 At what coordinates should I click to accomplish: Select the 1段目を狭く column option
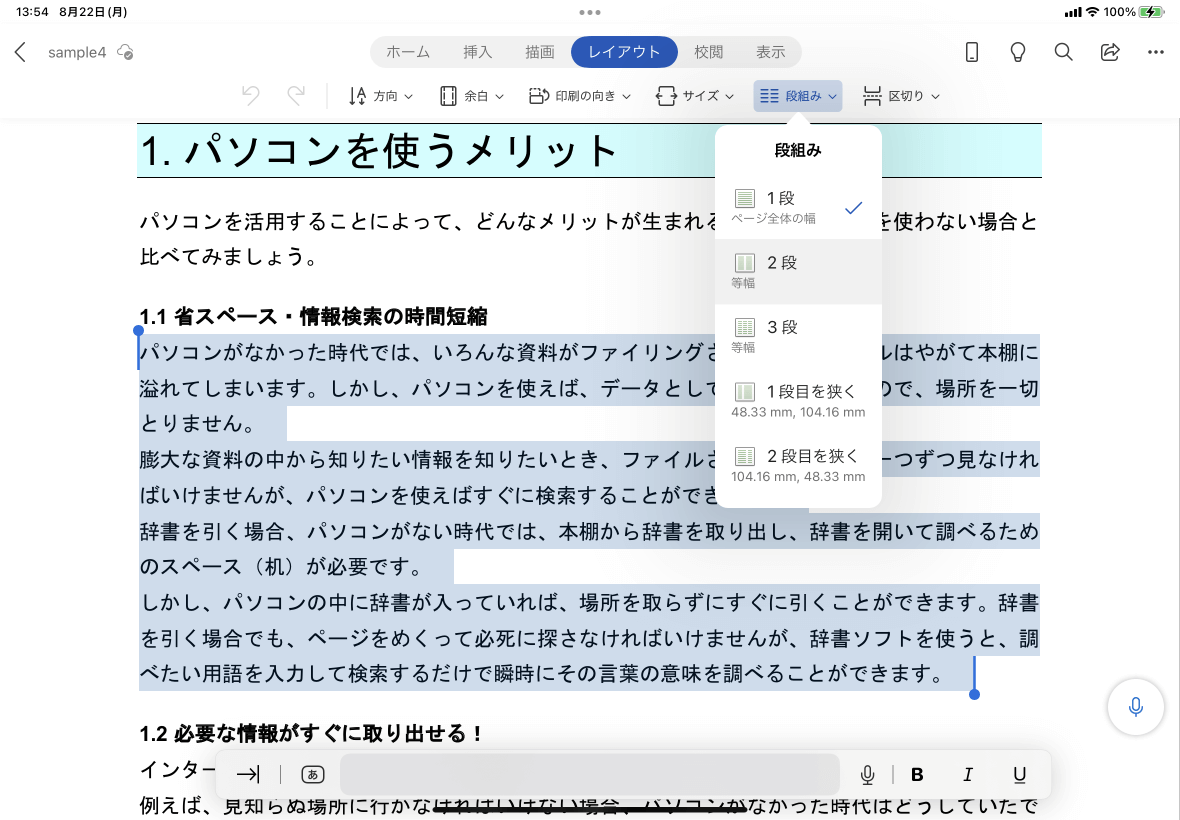(798, 401)
